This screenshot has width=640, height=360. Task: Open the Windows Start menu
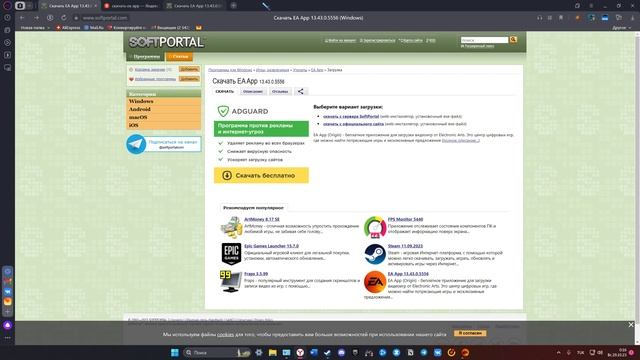175,353
